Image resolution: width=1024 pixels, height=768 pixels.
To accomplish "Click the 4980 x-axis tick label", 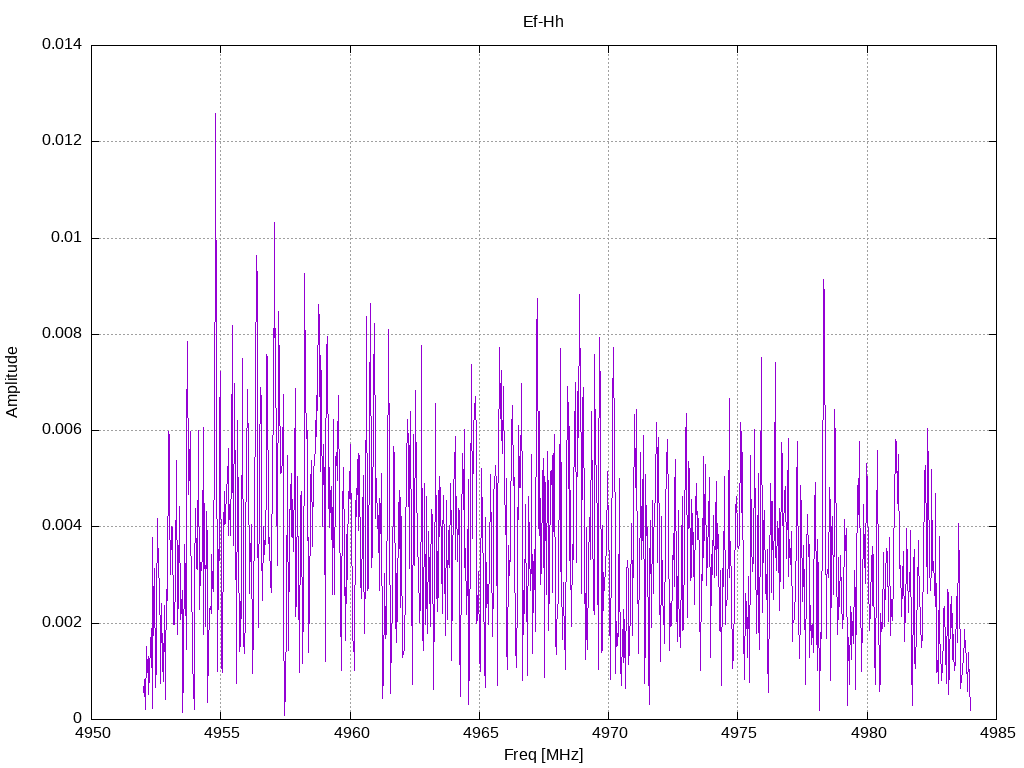I will tap(868, 733).
